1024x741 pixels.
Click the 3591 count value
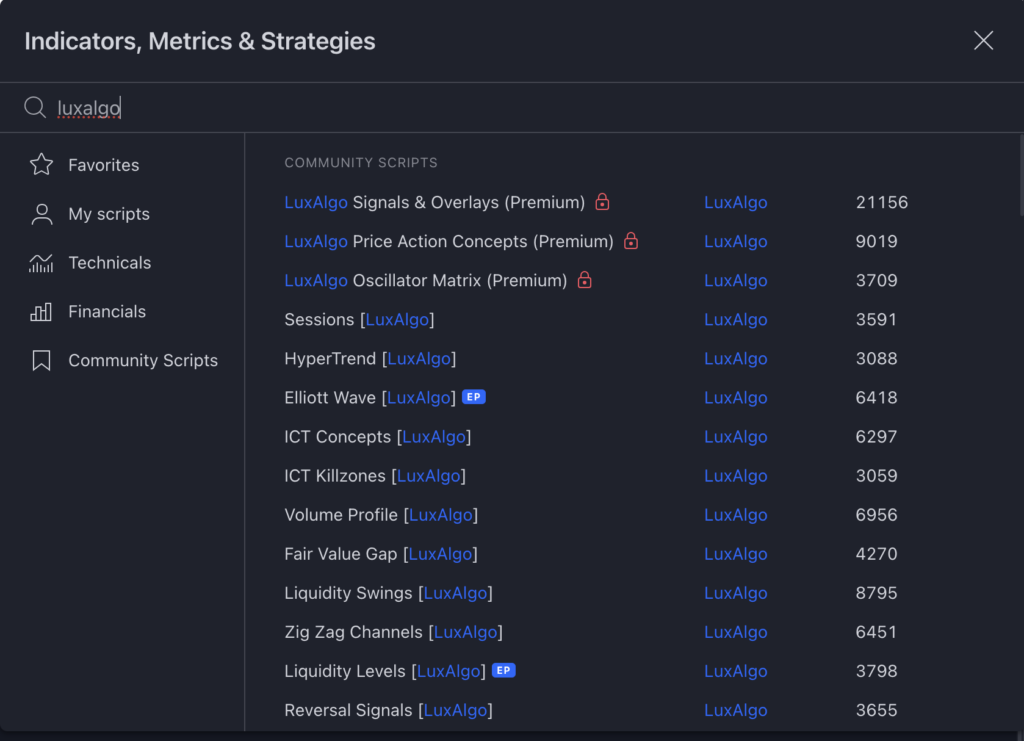pos(876,320)
